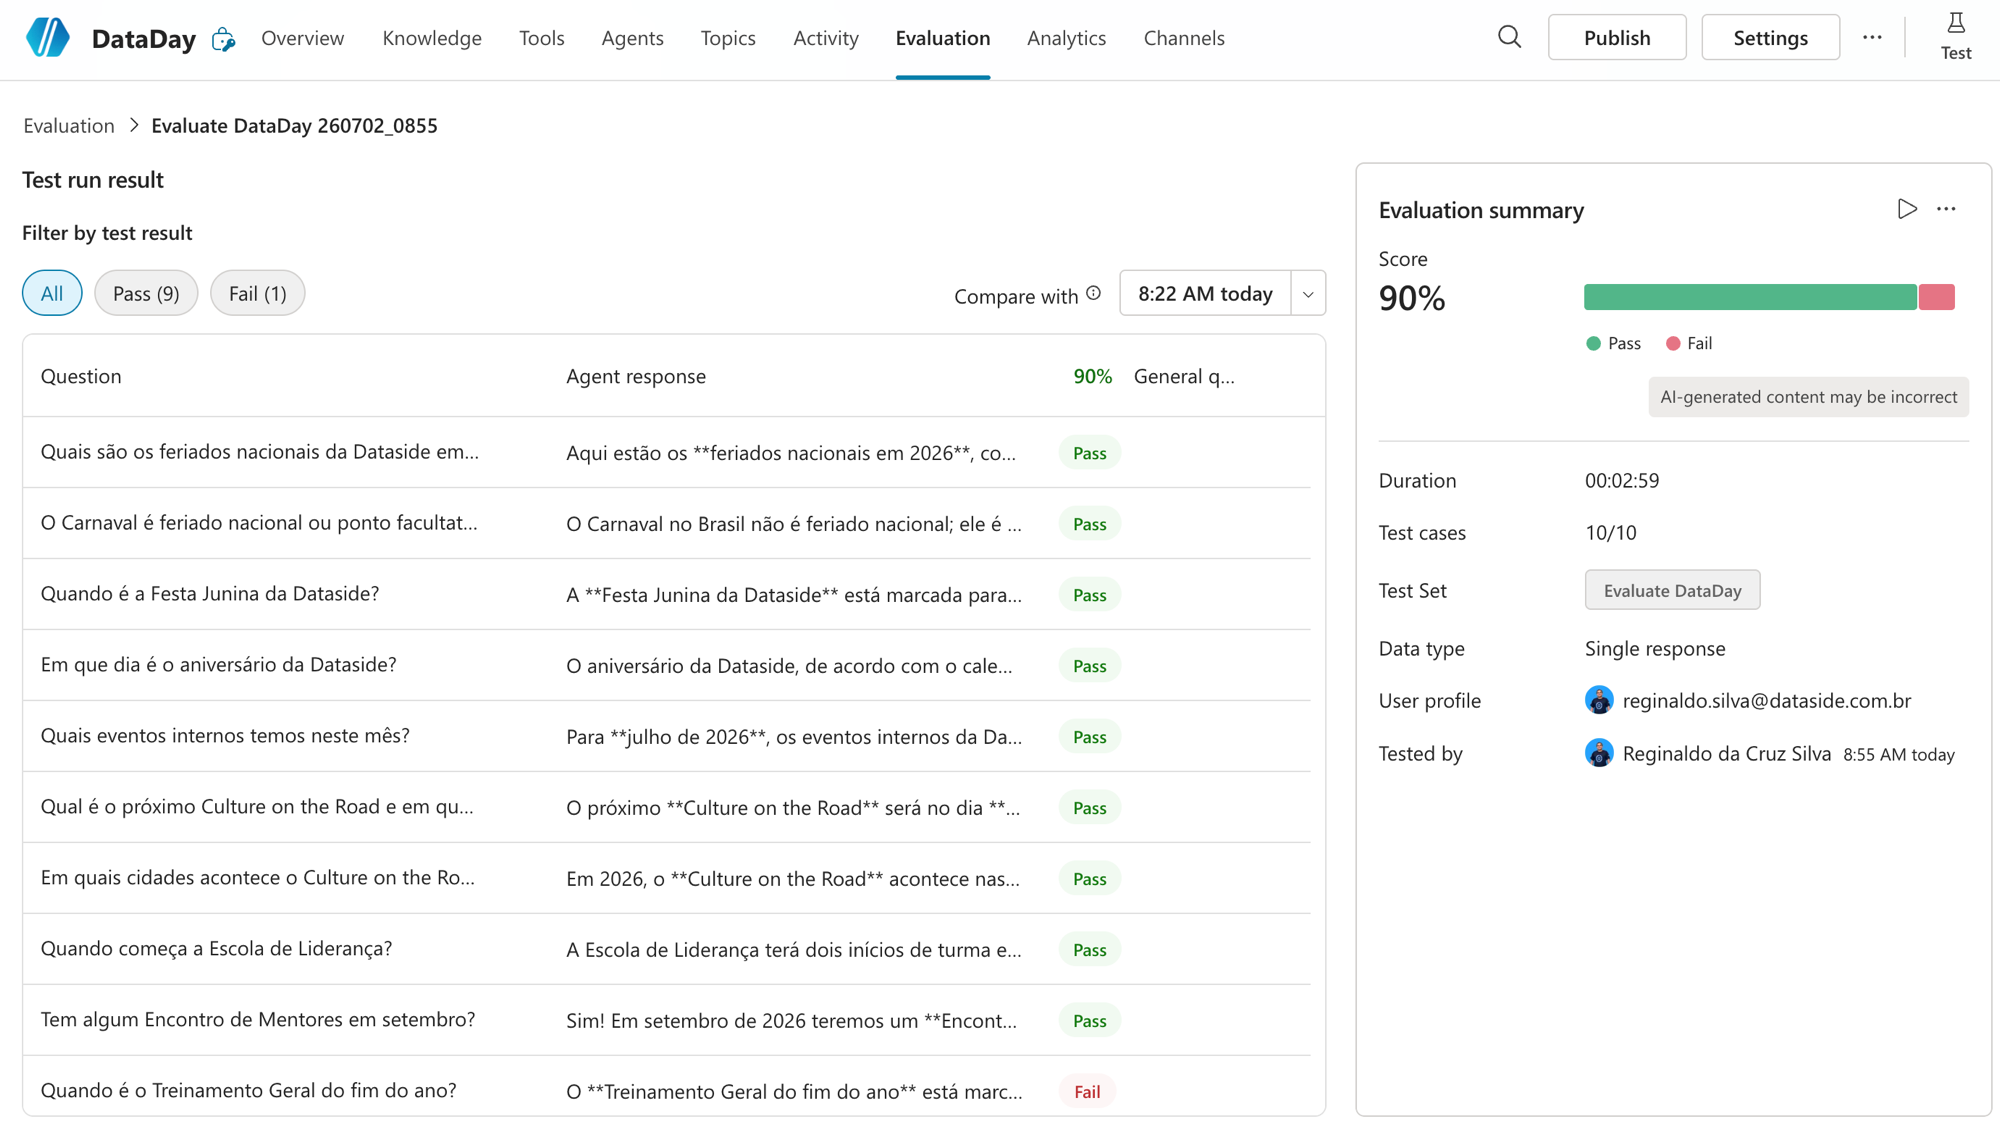Go to the Overview tab
Viewport: 2000px width, 1130px height.
point(302,38)
